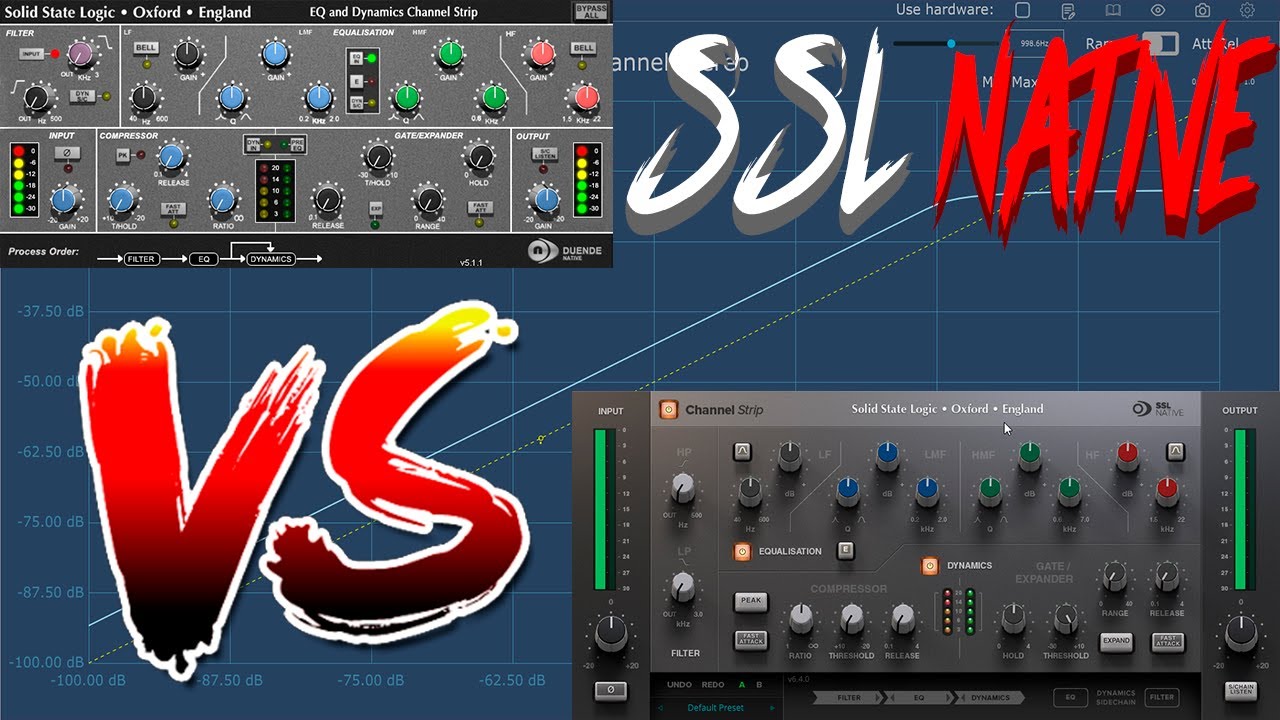This screenshot has width=1280, height=720.
Task: Click DYNAMICS in SSL Native routing order
Action: point(990,697)
